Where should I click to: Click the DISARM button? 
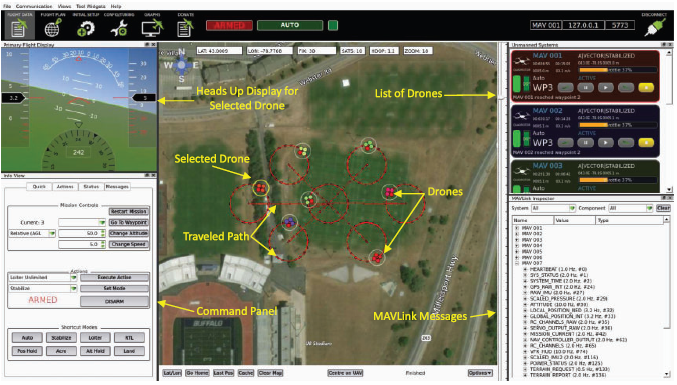(114, 302)
